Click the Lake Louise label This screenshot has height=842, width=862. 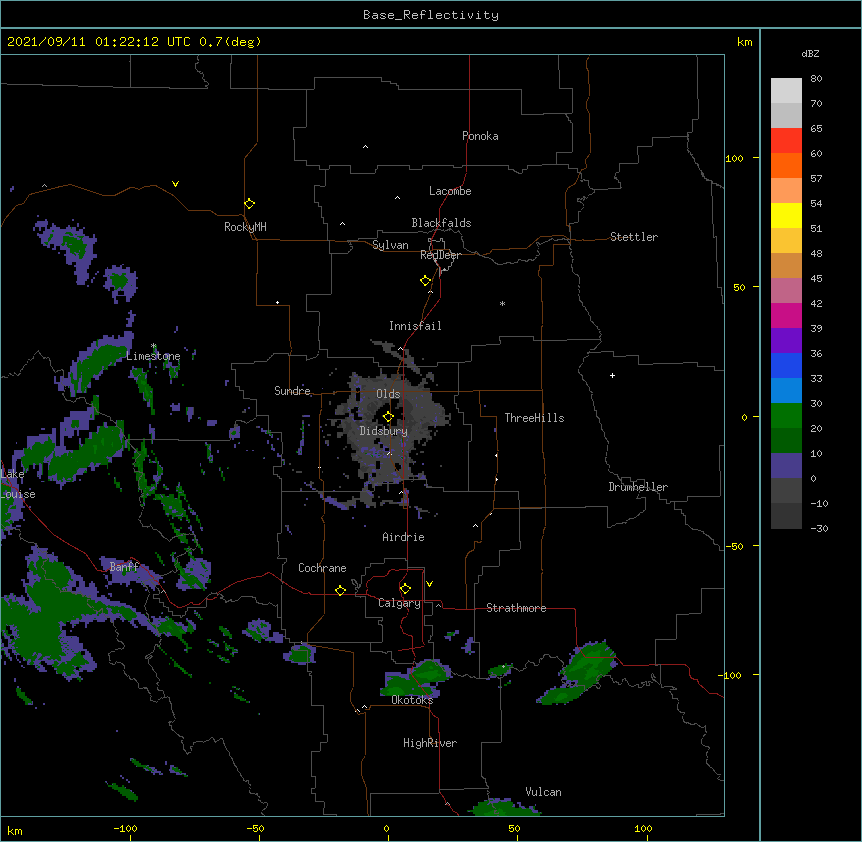tap(18, 484)
